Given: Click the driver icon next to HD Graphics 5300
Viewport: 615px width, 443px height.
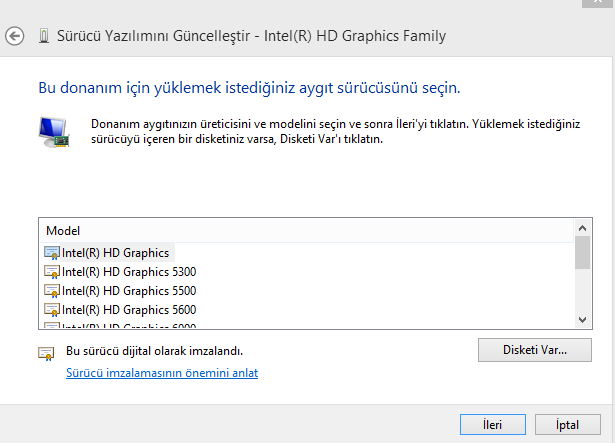Looking at the screenshot, I should pyautogui.click(x=52, y=272).
